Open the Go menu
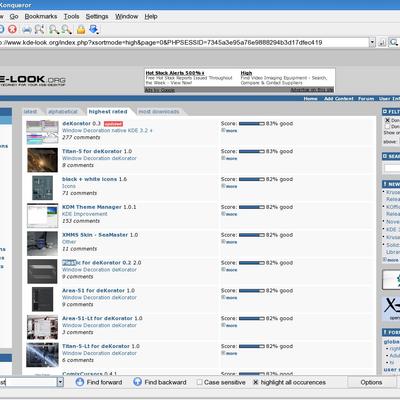Image resolution: width=400 pixels, height=400 pixels. coord(14,16)
